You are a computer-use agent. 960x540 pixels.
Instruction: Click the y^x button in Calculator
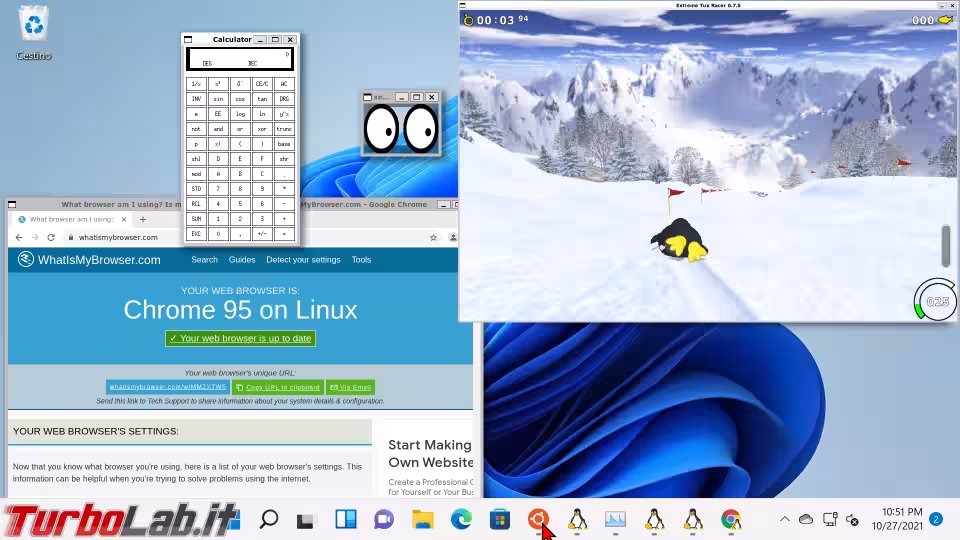pyautogui.click(x=284, y=114)
